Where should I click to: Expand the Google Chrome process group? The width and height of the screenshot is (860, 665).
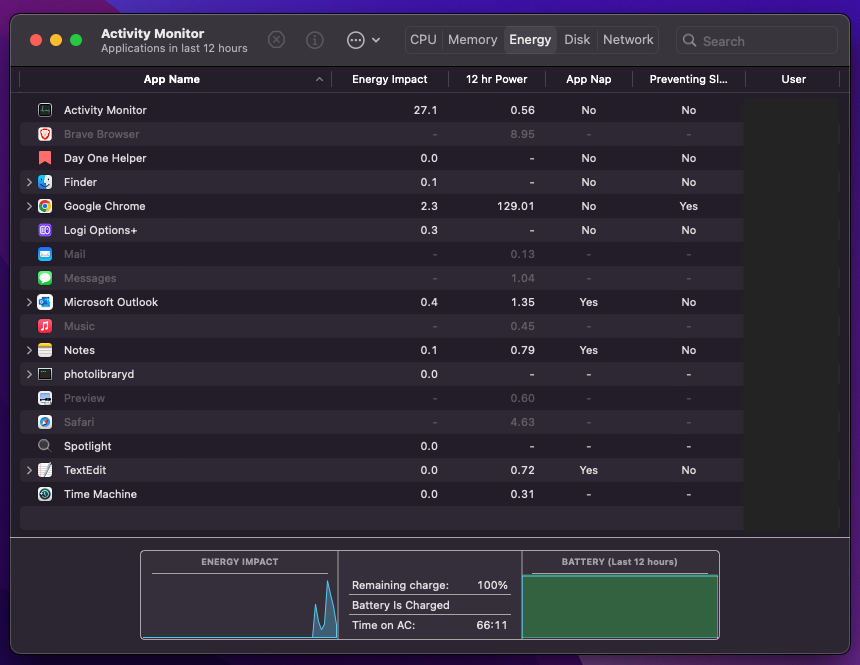tap(29, 206)
